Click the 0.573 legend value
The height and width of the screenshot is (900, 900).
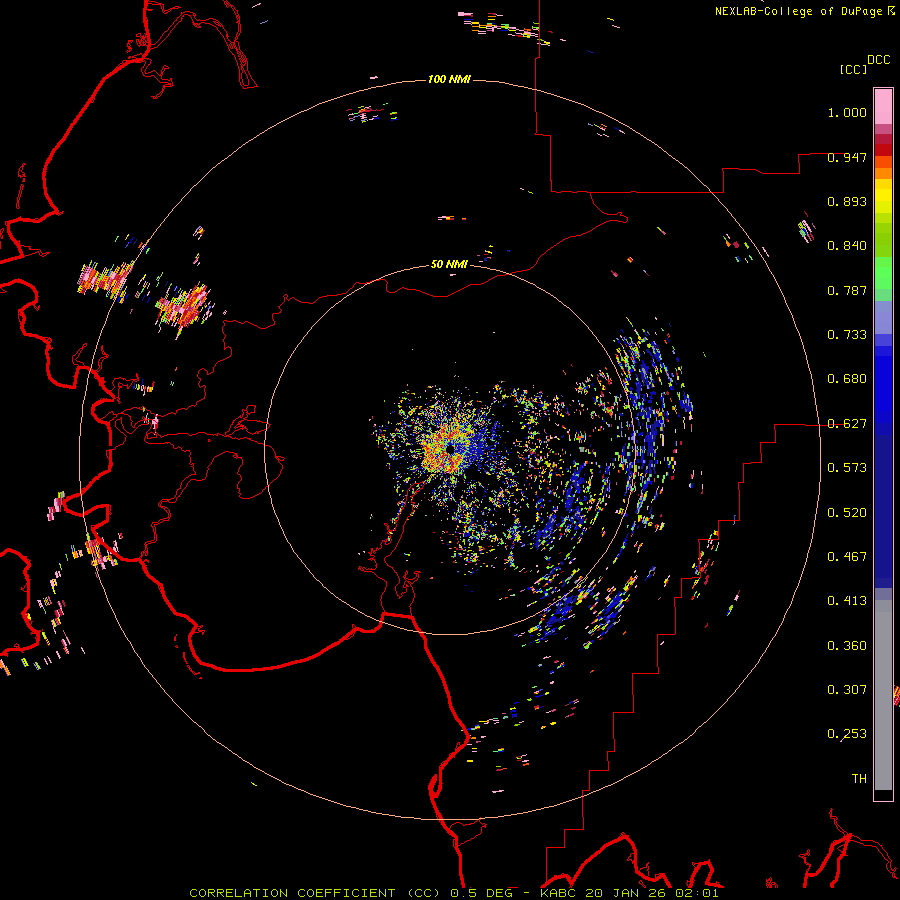[847, 468]
